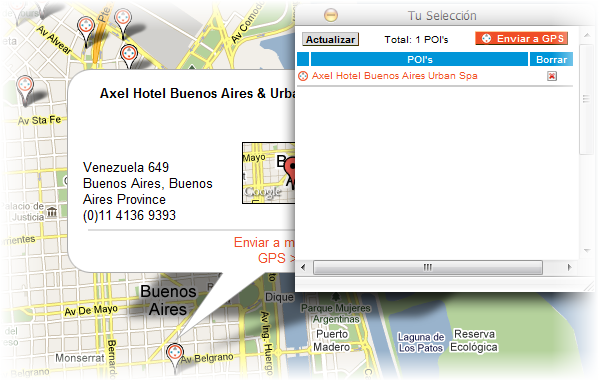Image resolution: width=599 pixels, height=381 pixels.
Task: Select map marker touching popup's top edge
Action: coord(129,57)
